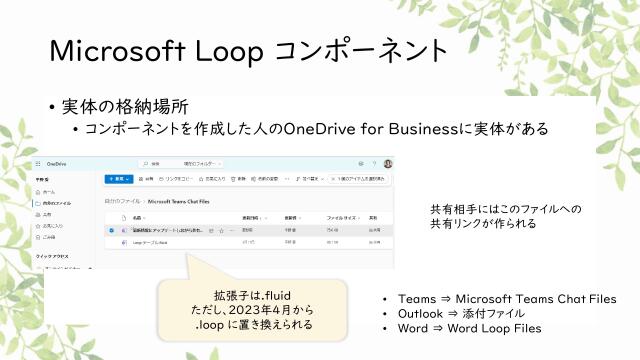Select 自分のファイル (My files) in sidebar

coord(53,203)
